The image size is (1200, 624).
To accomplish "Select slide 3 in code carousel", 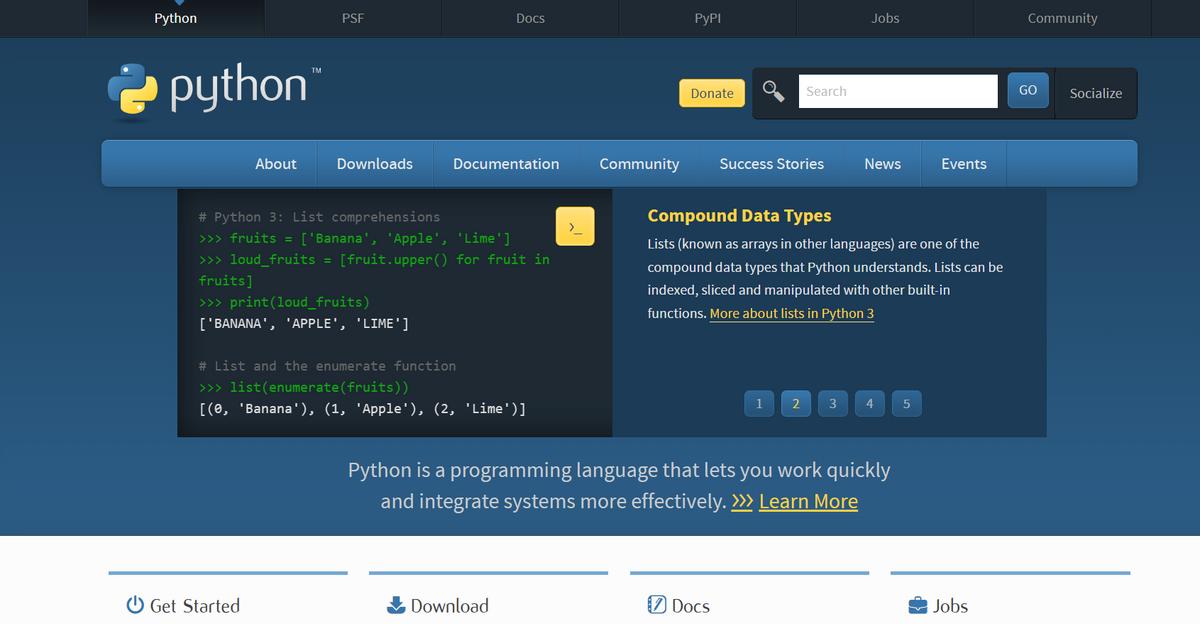I will [832, 403].
